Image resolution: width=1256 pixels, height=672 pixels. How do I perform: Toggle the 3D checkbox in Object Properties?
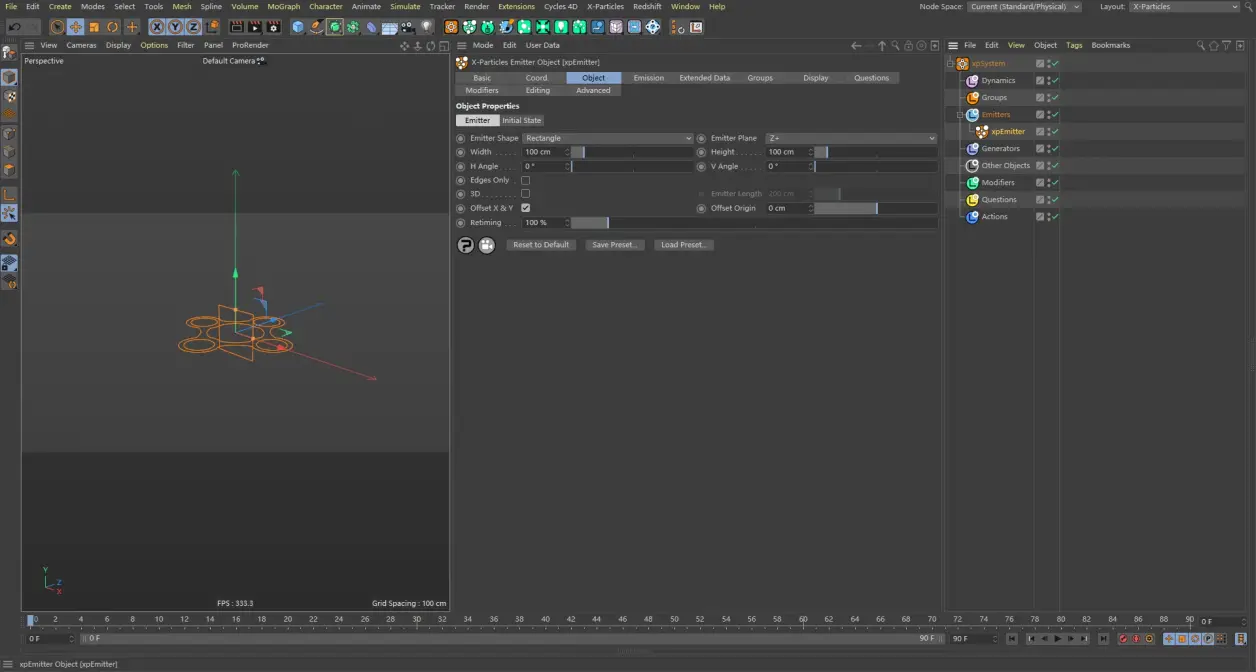coord(525,194)
